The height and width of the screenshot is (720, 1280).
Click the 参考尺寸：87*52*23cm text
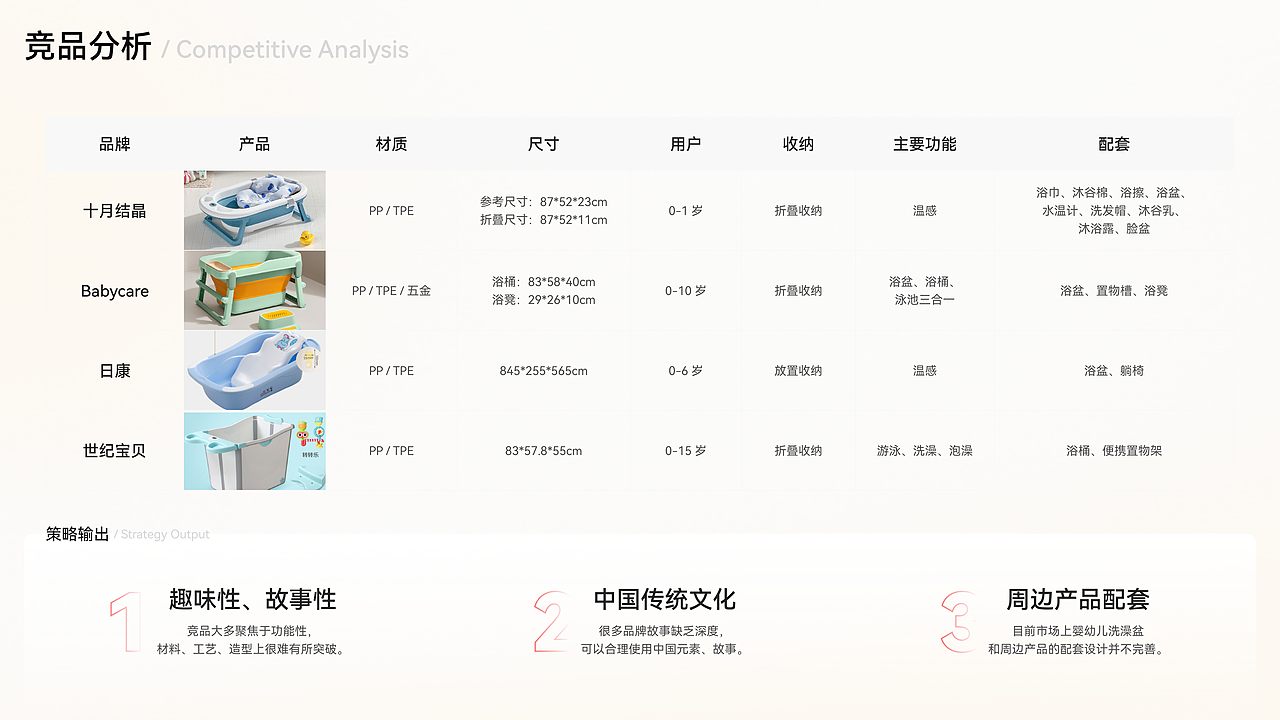[543, 202]
